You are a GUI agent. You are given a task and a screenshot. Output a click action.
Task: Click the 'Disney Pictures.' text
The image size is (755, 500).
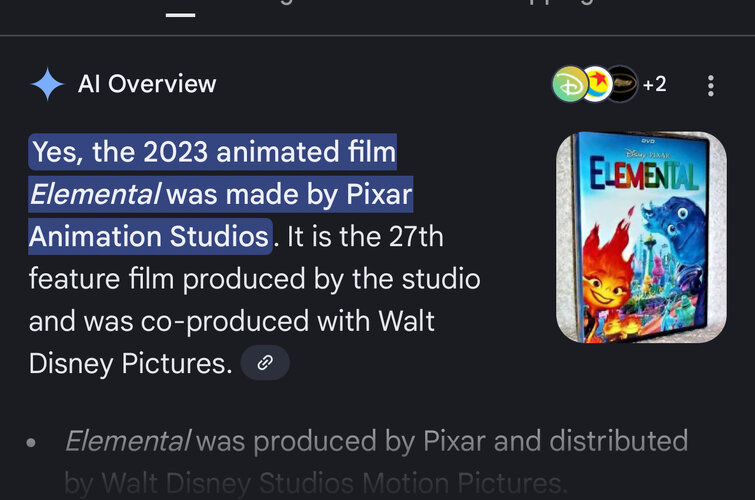pyautogui.click(x=130, y=363)
